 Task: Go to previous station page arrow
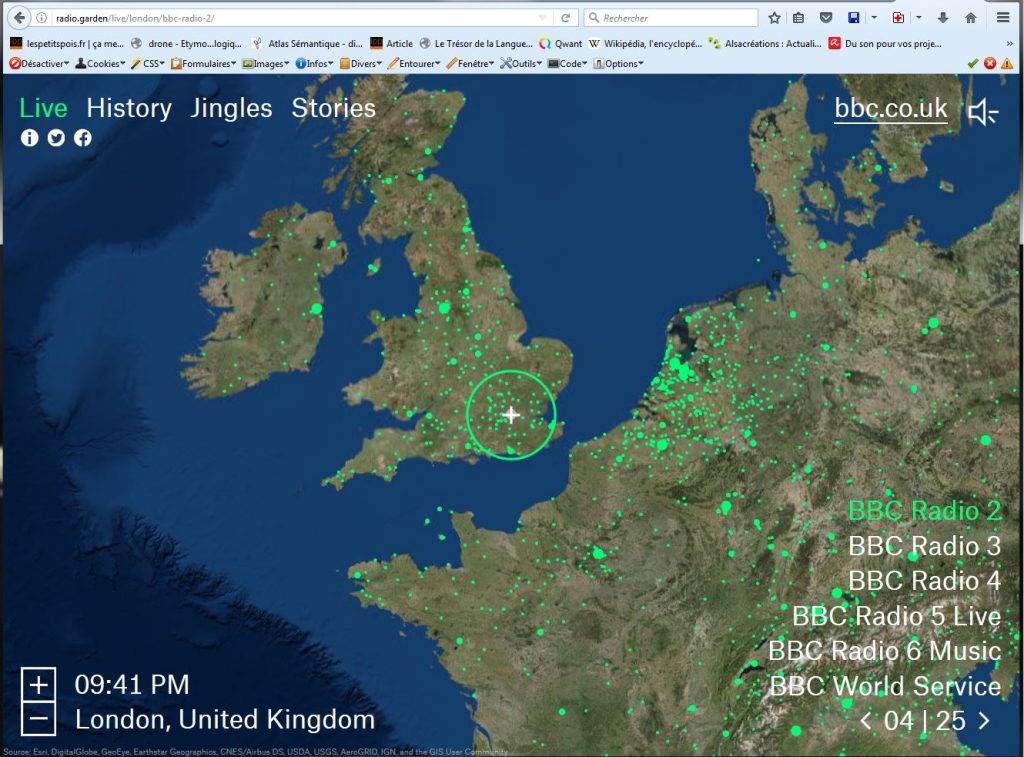click(866, 720)
